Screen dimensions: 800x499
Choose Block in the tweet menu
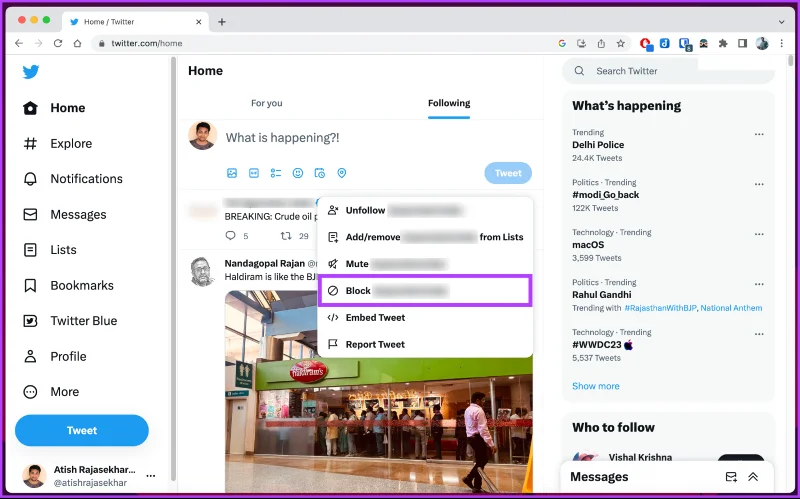tap(425, 291)
